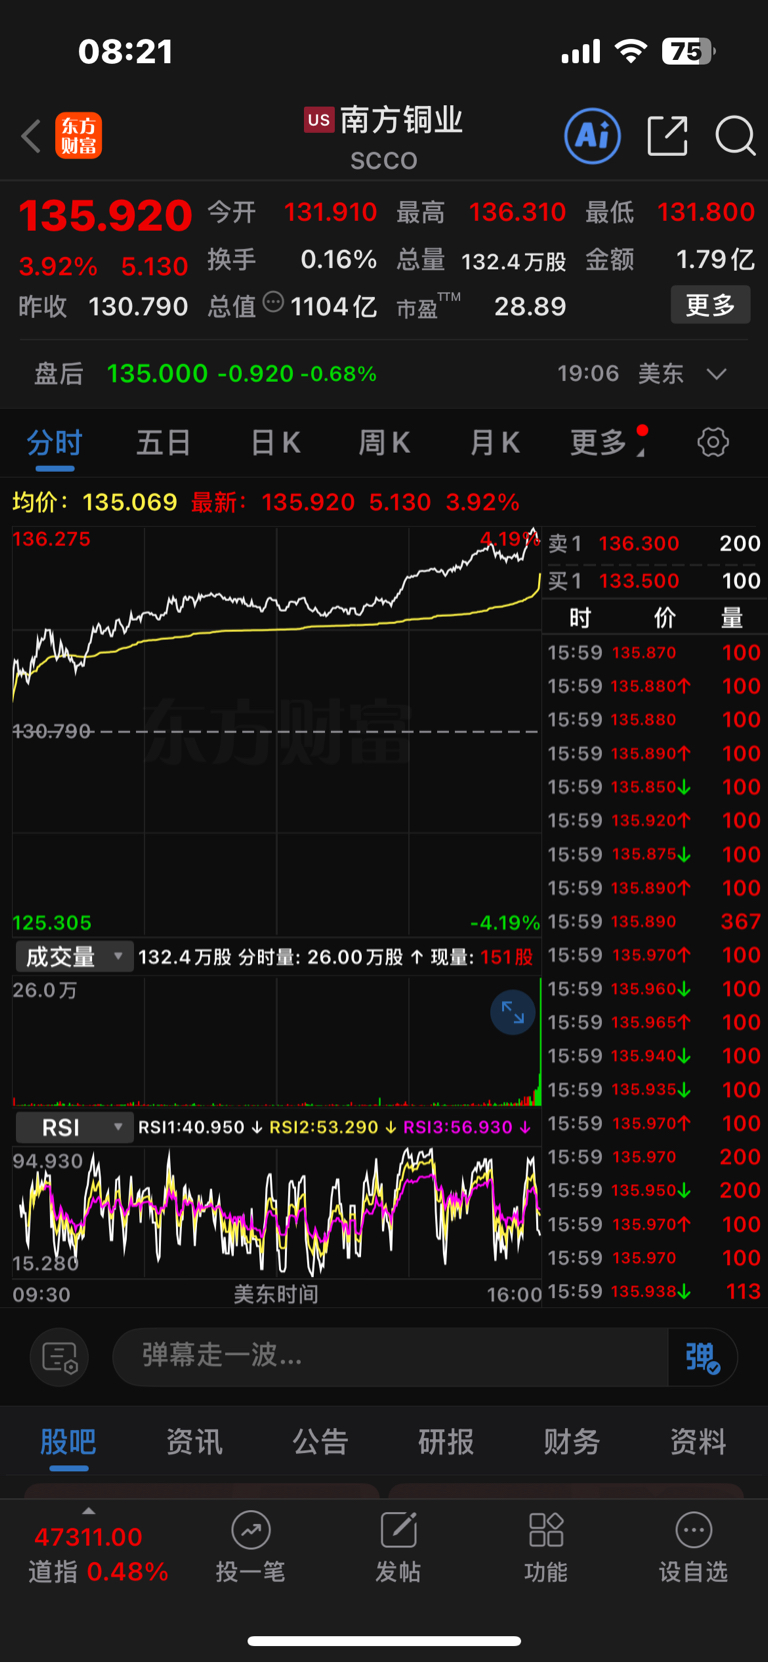Tap the share export icon
The image size is (768, 1663).
667,136
